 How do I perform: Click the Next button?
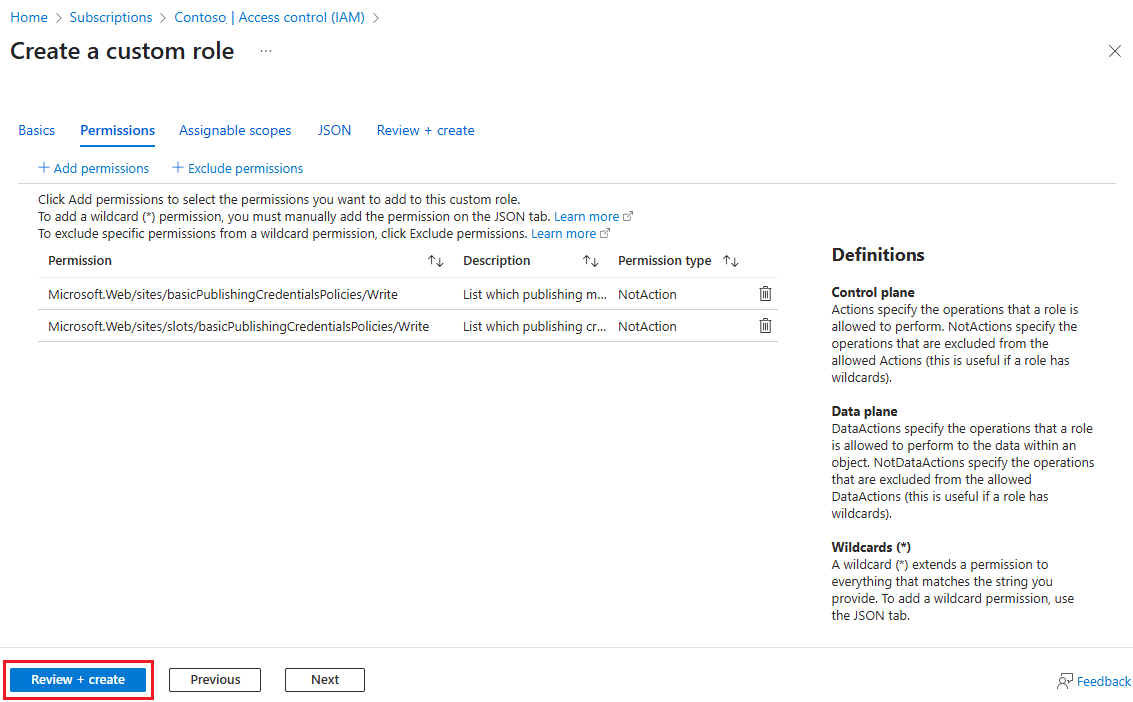324,679
